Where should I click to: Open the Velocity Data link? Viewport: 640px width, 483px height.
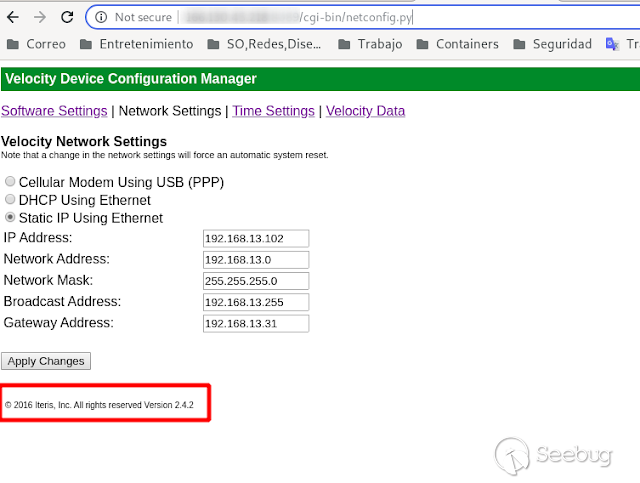tap(365, 111)
